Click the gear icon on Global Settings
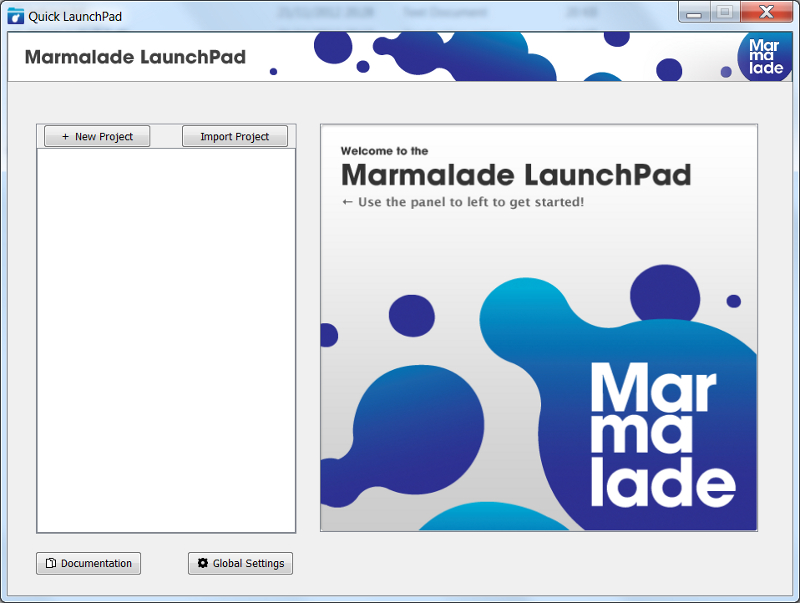Image resolution: width=800 pixels, height=603 pixels. [x=203, y=563]
